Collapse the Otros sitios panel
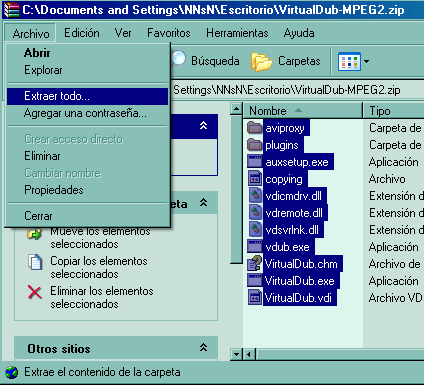 click(x=203, y=348)
